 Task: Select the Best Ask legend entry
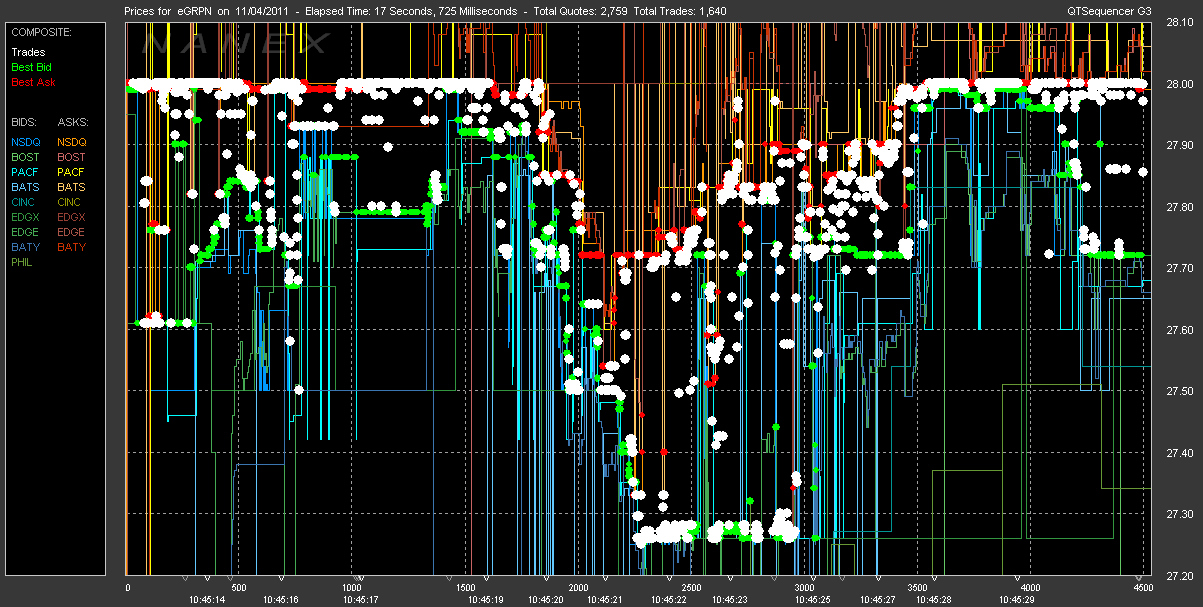tap(32, 80)
